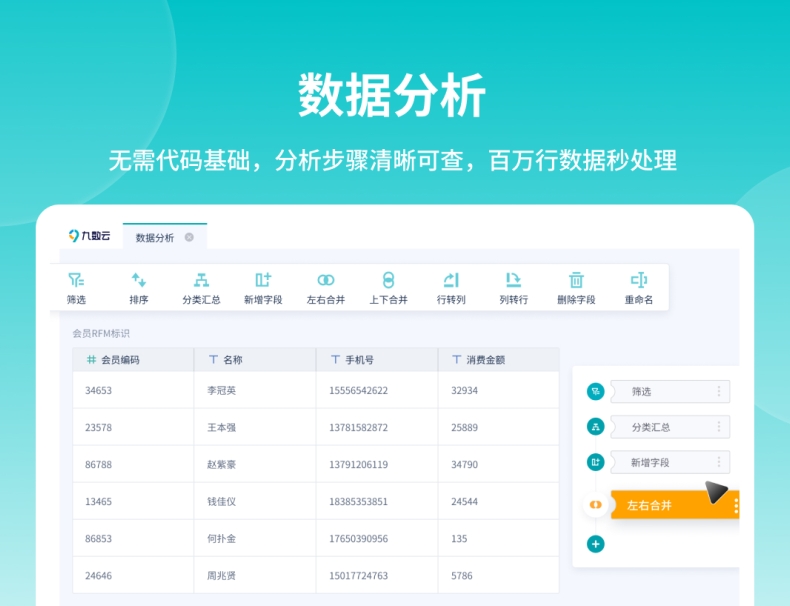
Task: Click the round 筛选 step icon in steps panel
Action: click(596, 391)
